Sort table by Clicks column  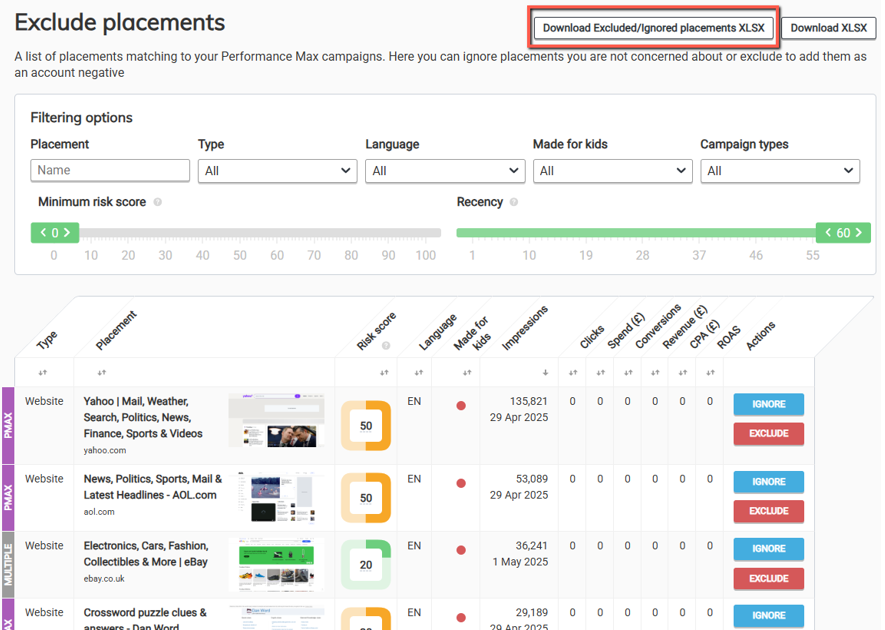[x=573, y=372]
